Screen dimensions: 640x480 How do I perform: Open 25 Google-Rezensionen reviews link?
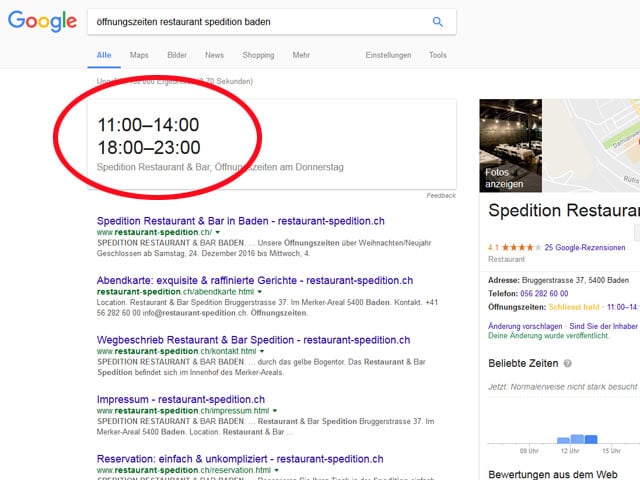pos(584,246)
